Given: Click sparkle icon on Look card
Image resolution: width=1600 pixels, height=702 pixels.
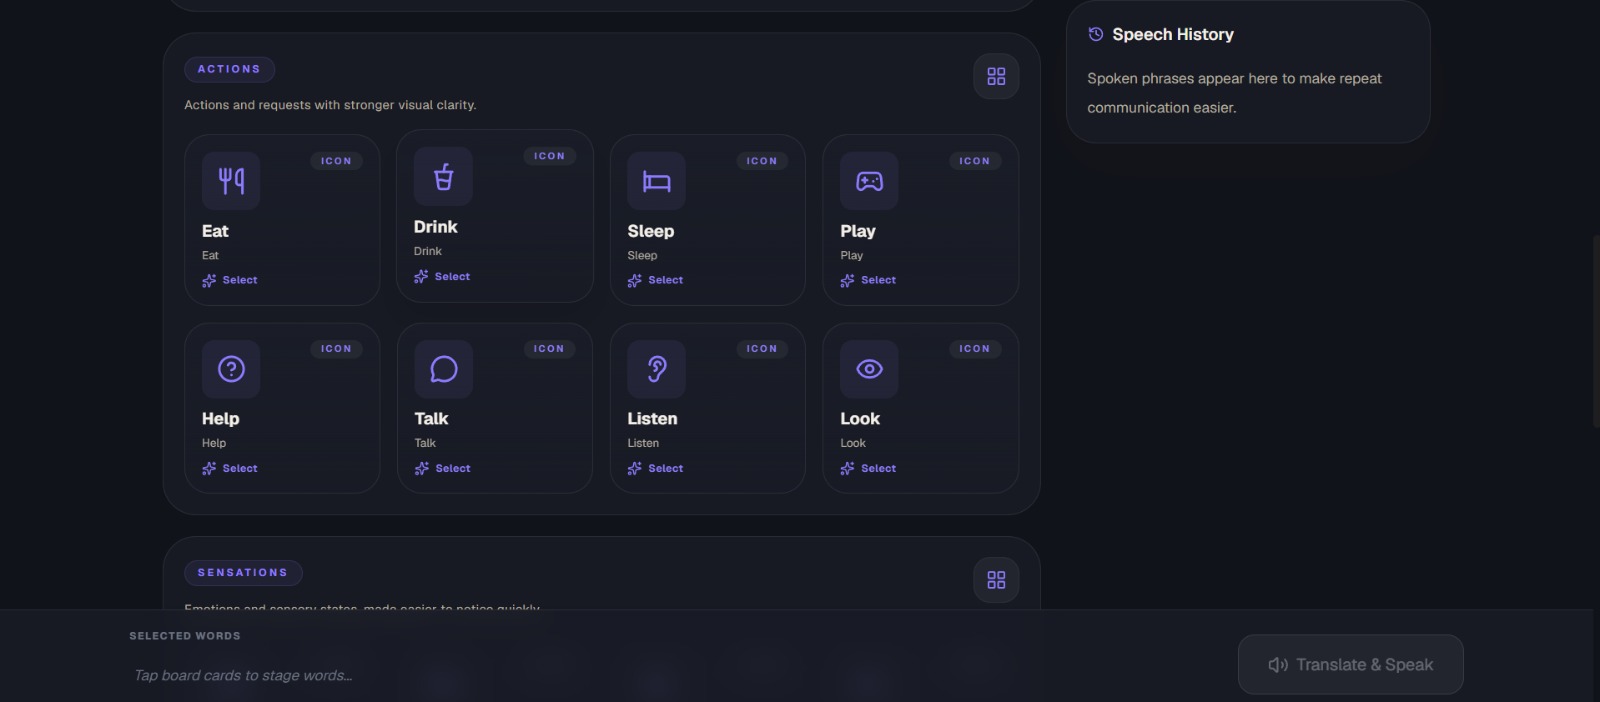Looking at the screenshot, I should [847, 469].
